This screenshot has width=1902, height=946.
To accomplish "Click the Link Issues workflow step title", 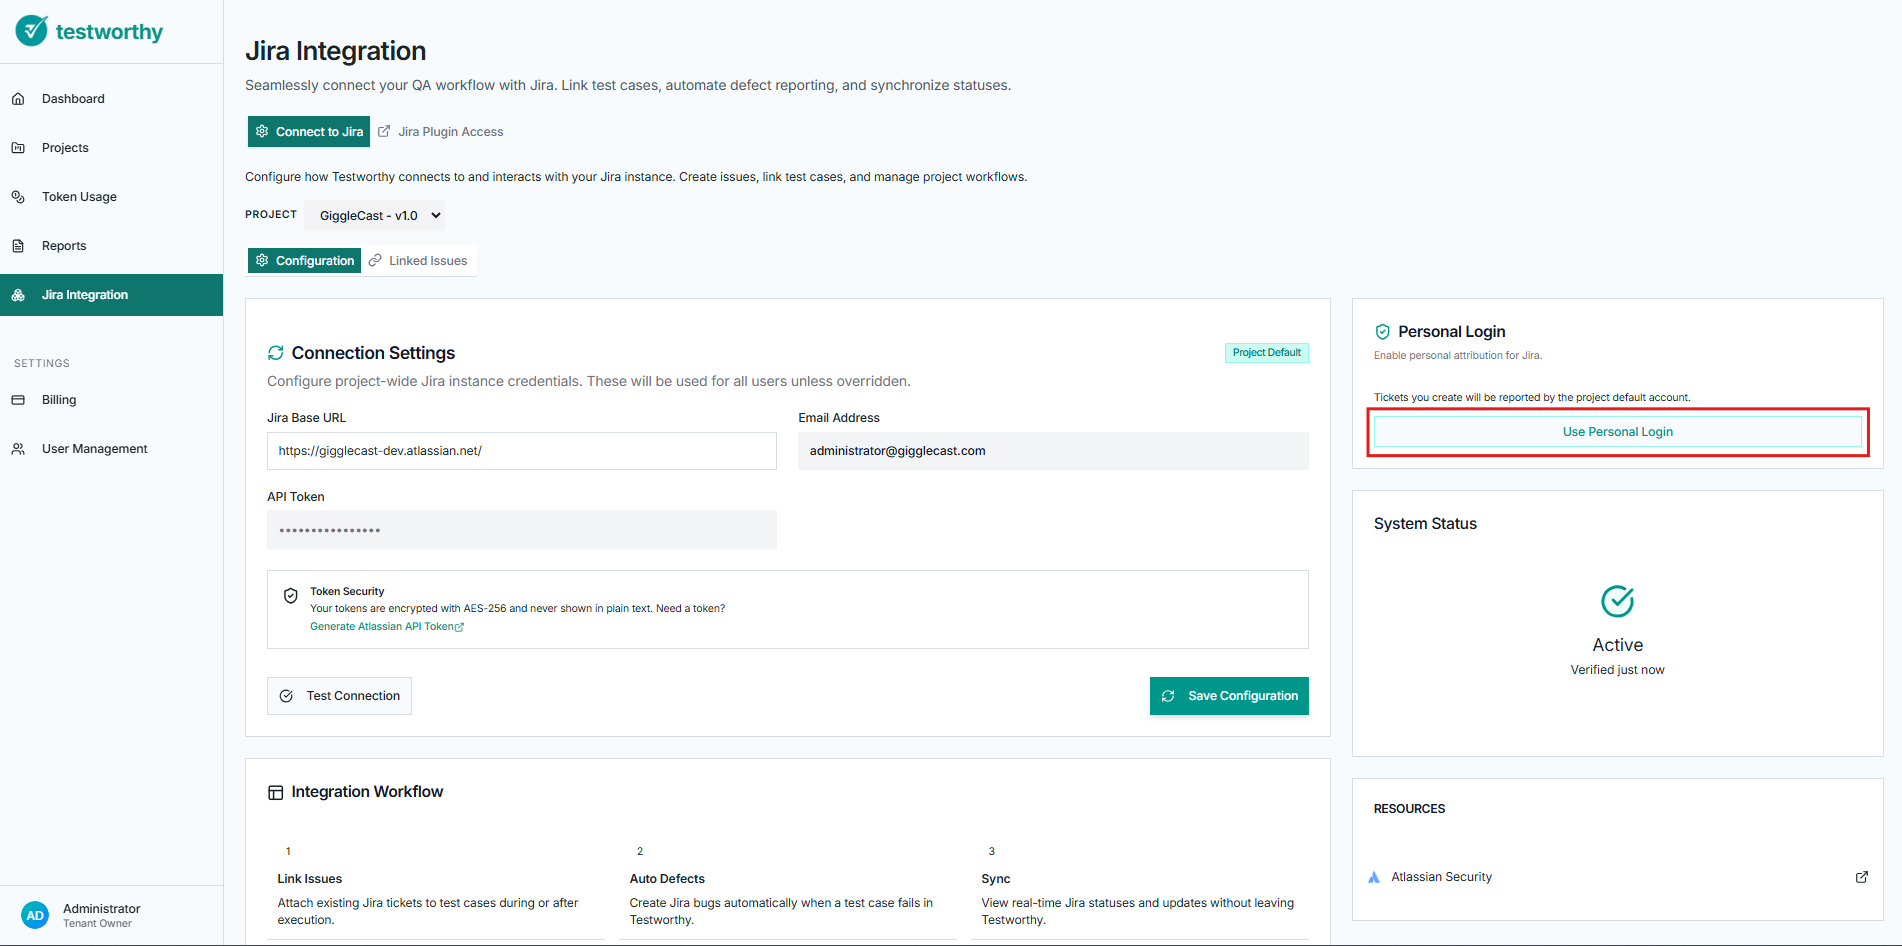I will pyautogui.click(x=310, y=879).
